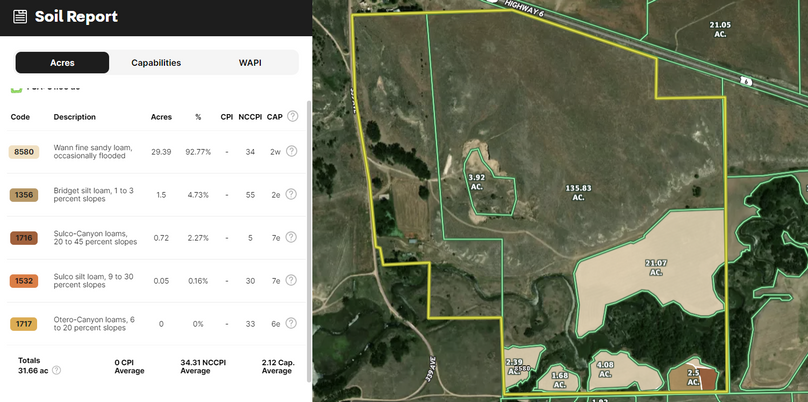The image size is (808, 402).
Task: Click the 8580 soil code swatch
Action: pos(24,152)
